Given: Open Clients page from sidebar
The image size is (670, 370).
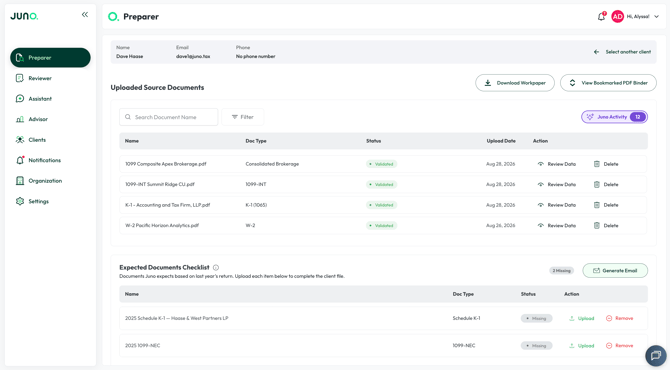Looking at the screenshot, I should 37,140.
